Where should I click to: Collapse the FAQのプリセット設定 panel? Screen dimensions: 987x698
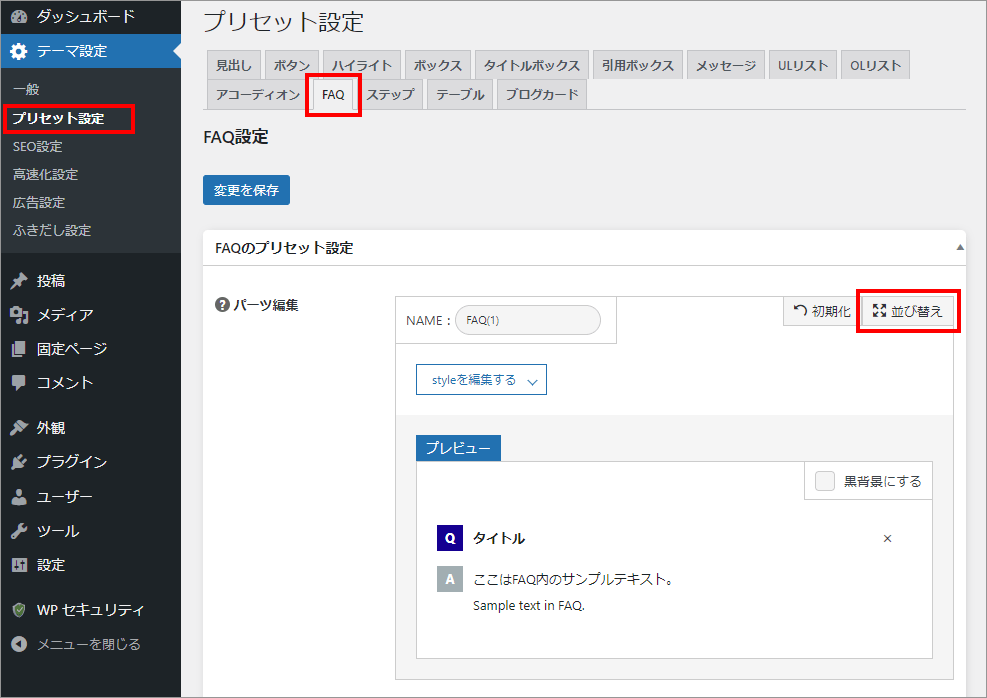click(x=959, y=247)
